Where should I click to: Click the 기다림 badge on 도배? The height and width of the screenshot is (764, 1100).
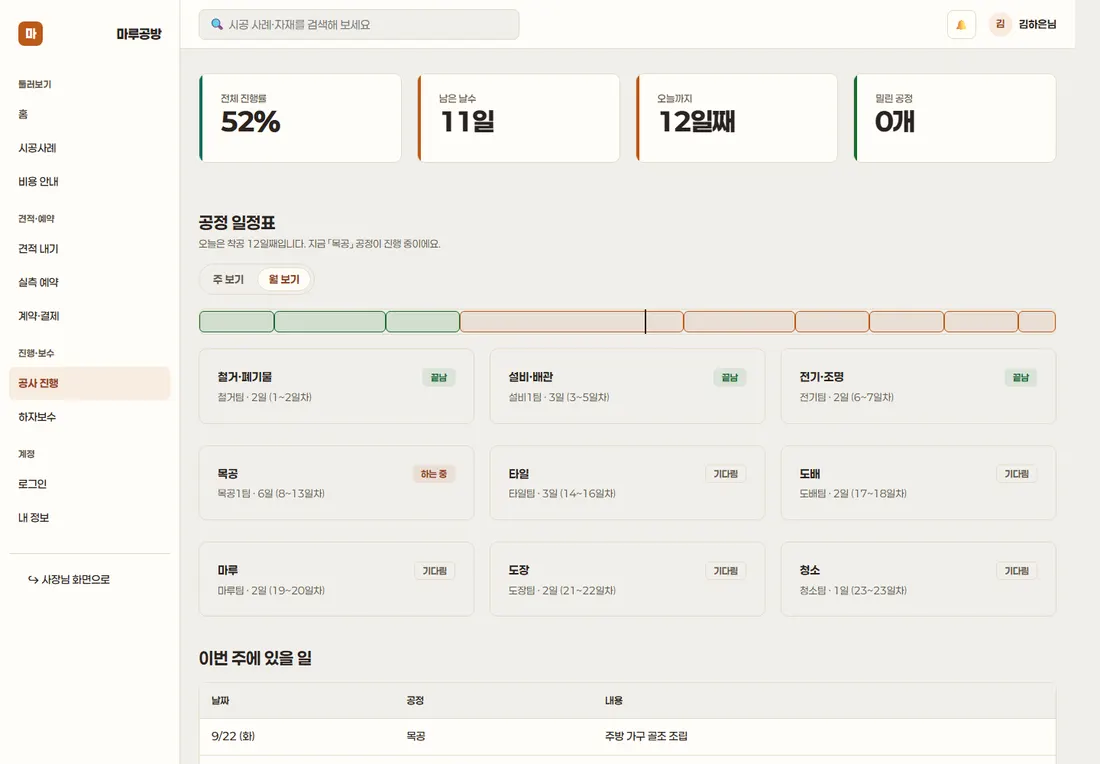coord(1017,474)
